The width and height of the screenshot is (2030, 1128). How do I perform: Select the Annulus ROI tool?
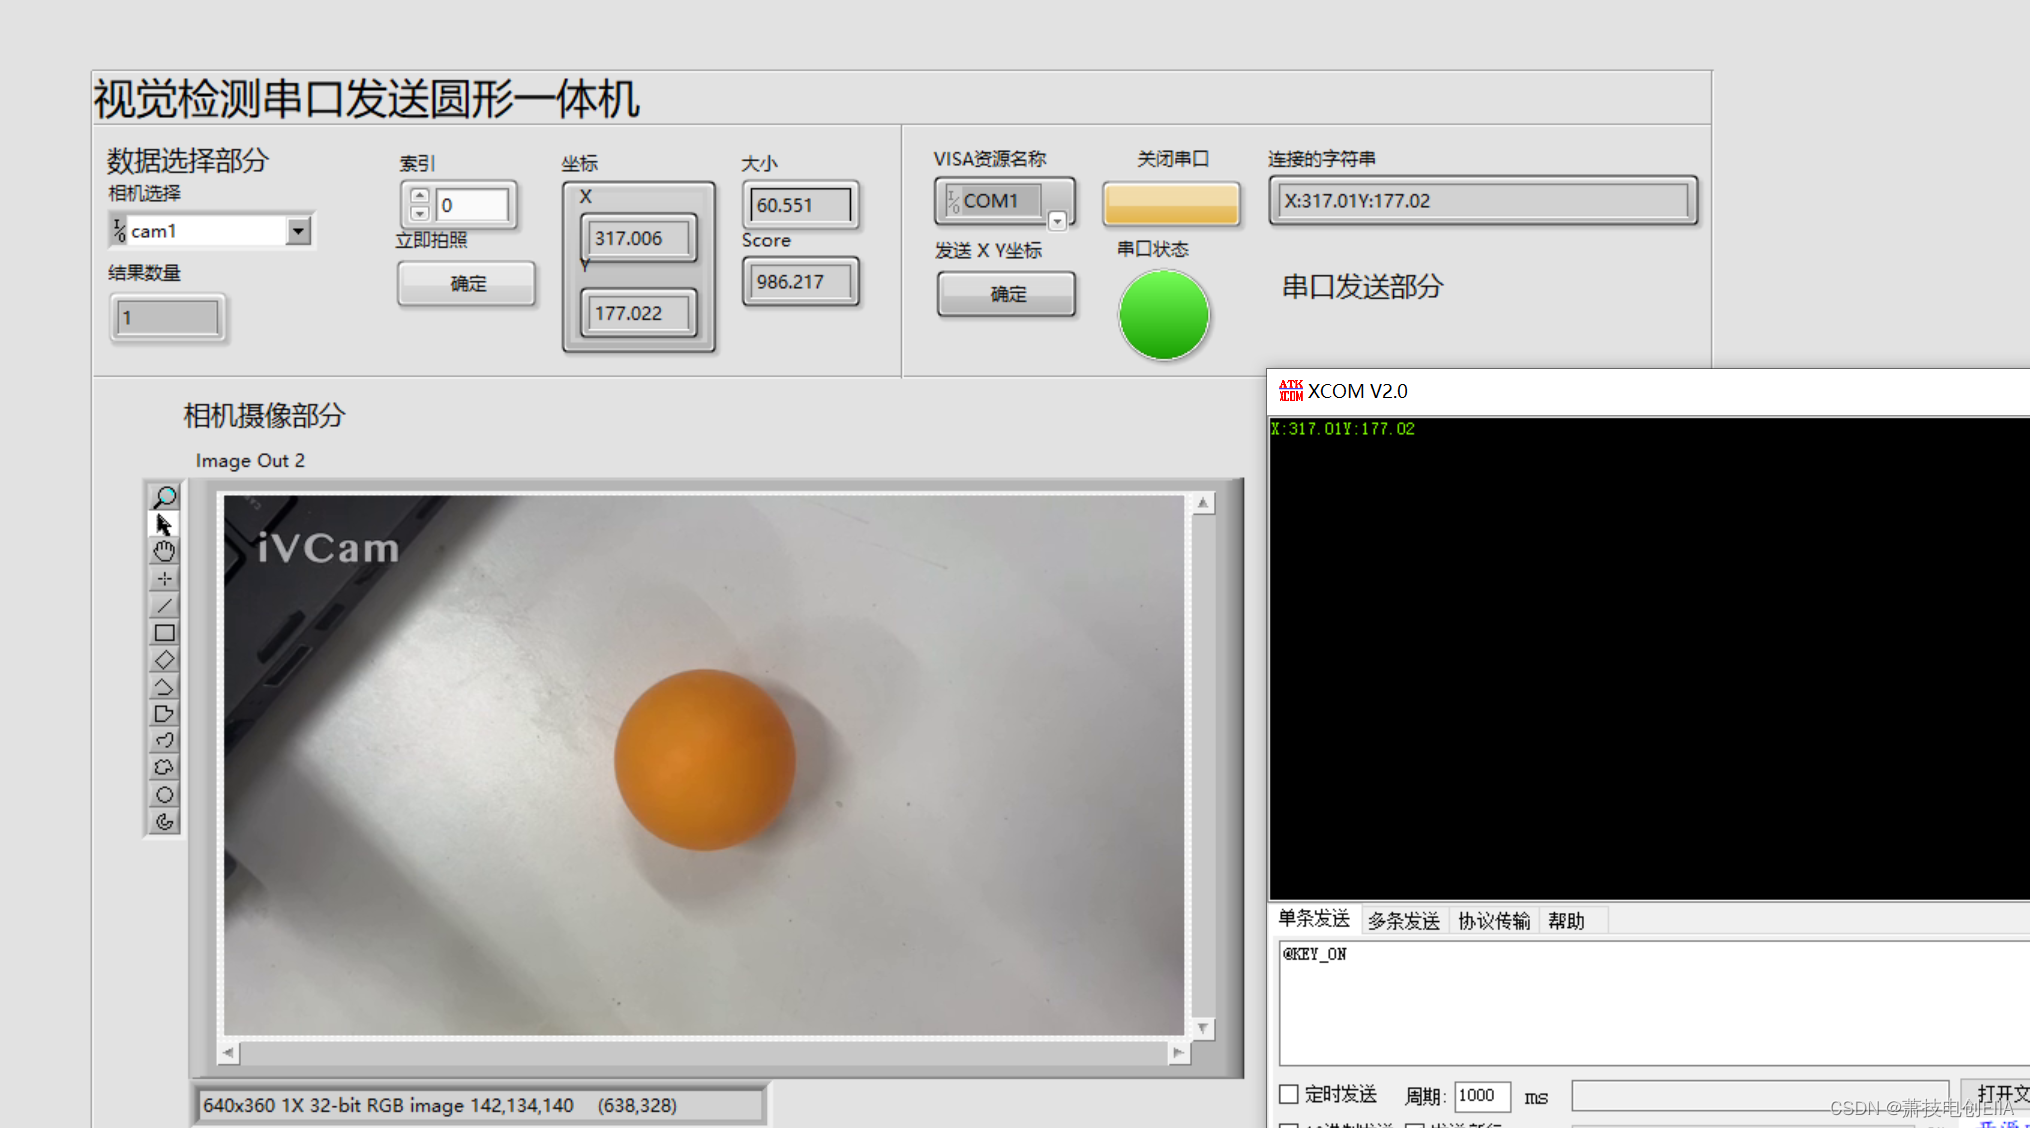pos(165,822)
